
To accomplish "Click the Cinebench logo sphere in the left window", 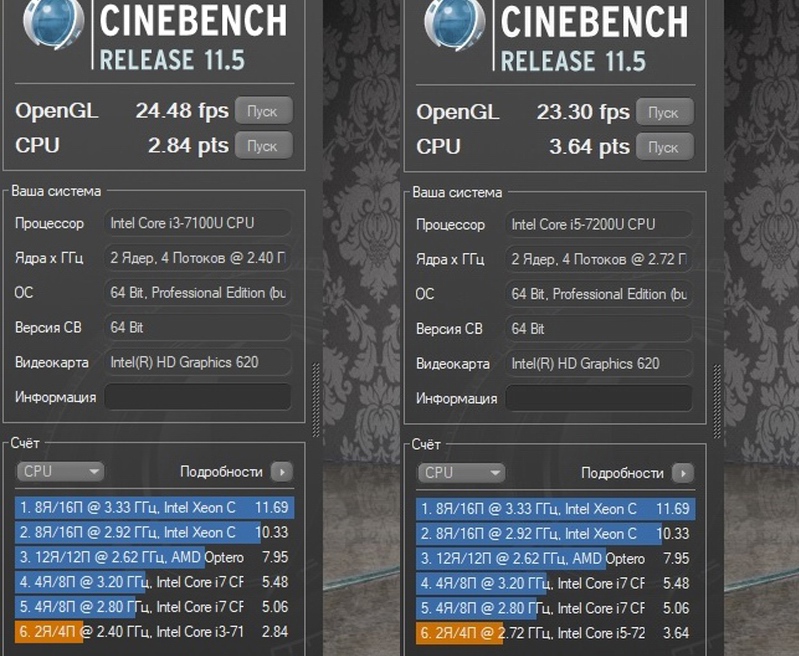I will [53, 23].
